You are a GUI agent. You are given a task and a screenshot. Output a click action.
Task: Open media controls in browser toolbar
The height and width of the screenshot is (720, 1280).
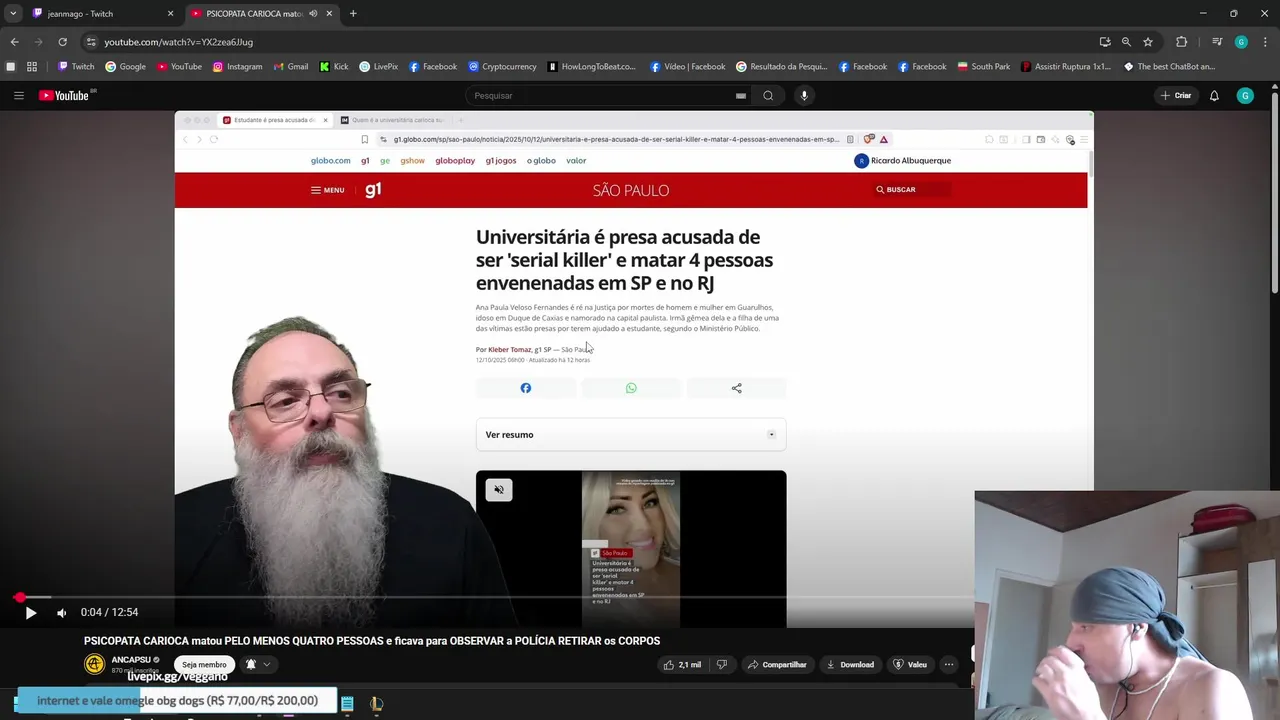1217,42
